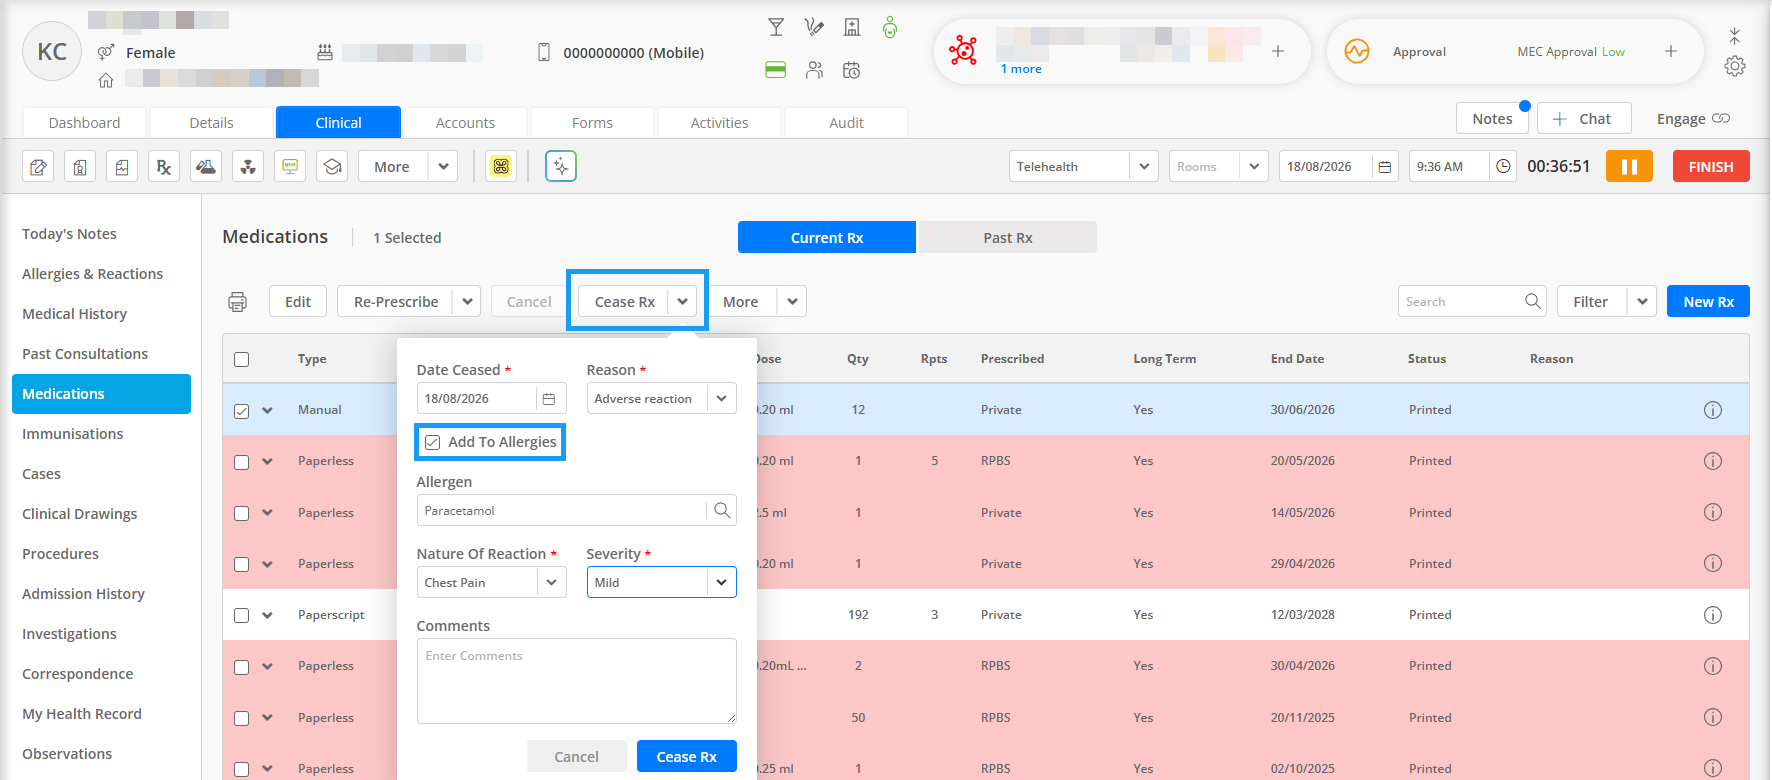Expand the Cease Rx dropdown arrow
This screenshot has height=780, width=1772.
(x=682, y=301)
